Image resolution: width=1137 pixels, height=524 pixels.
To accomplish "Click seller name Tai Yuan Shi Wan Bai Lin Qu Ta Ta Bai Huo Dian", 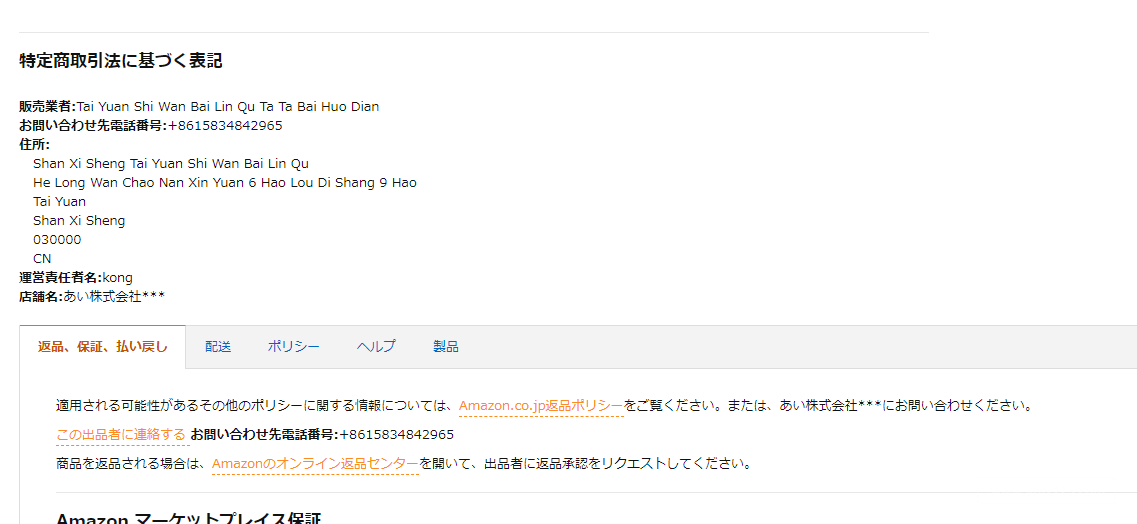I will (x=228, y=107).
